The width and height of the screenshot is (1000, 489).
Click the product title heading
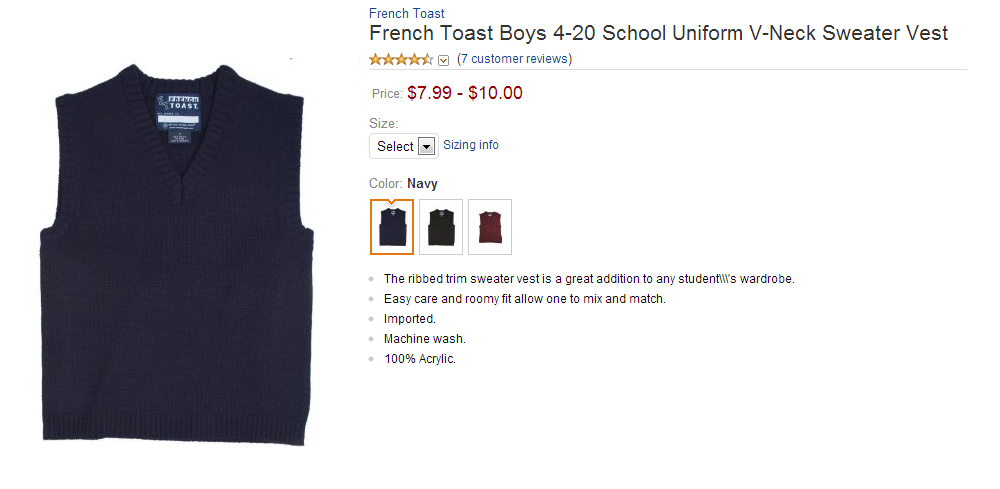click(x=658, y=34)
